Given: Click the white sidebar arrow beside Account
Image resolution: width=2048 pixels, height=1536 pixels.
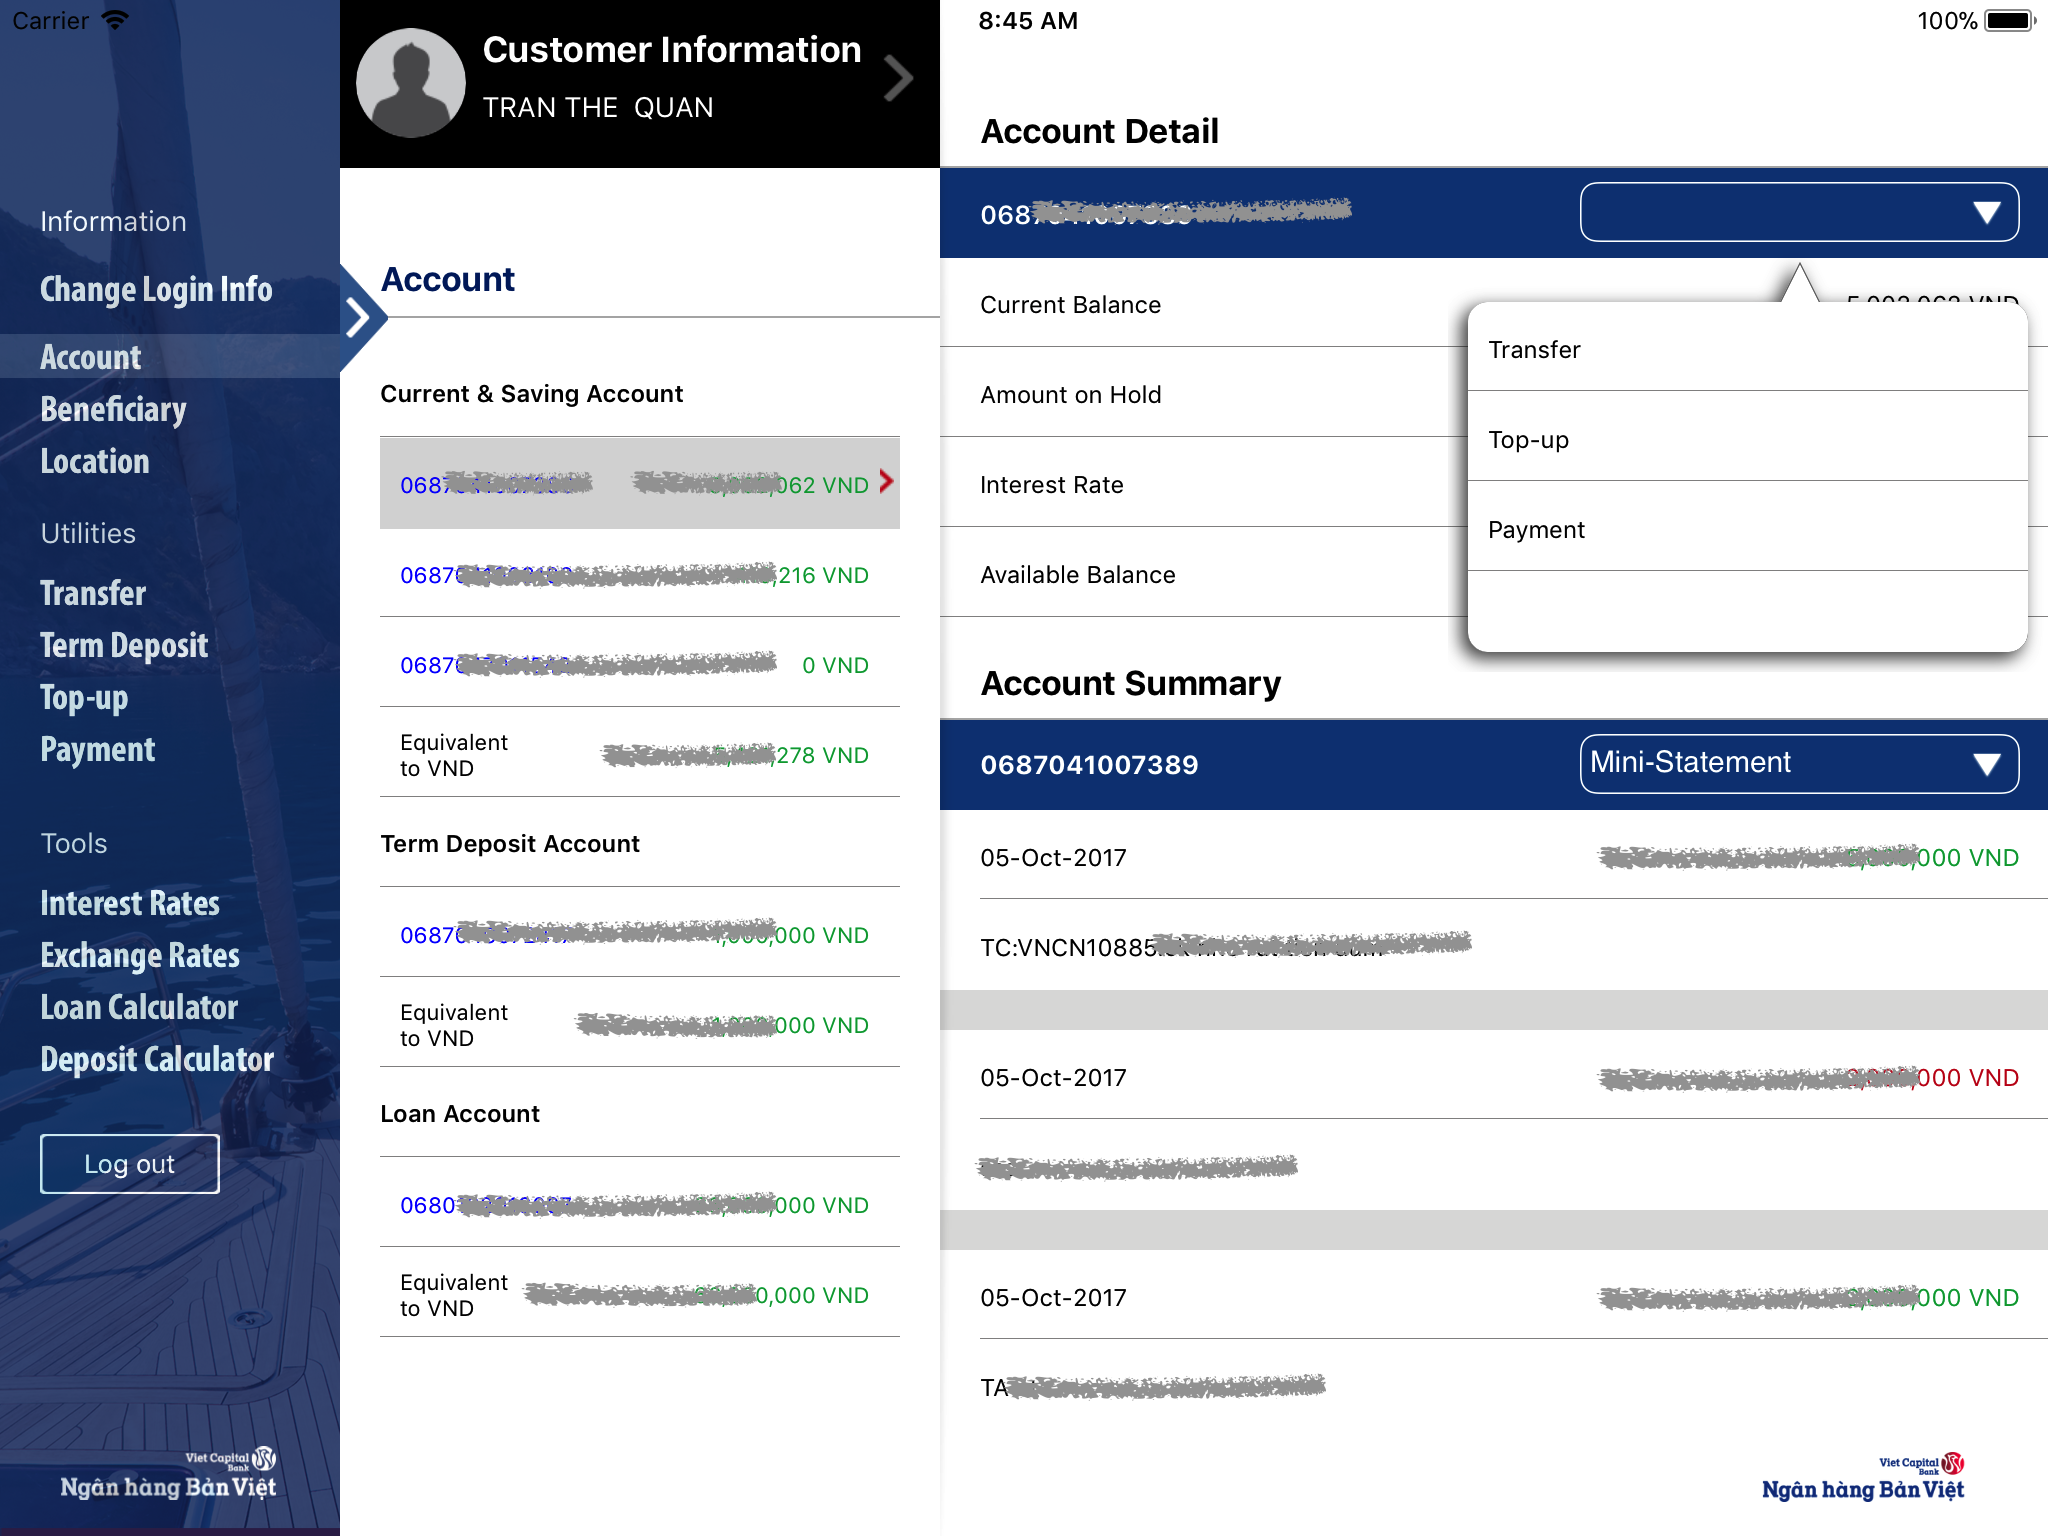Looking at the screenshot, I should pos(359,318).
